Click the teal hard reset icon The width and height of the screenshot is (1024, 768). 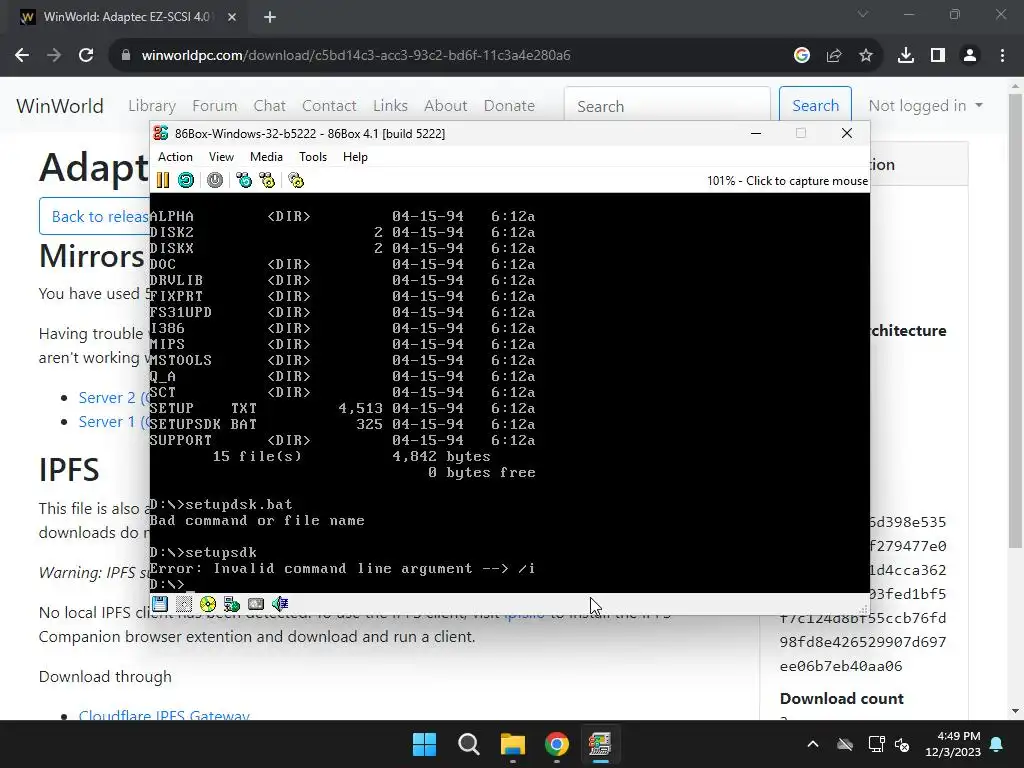point(186,180)
